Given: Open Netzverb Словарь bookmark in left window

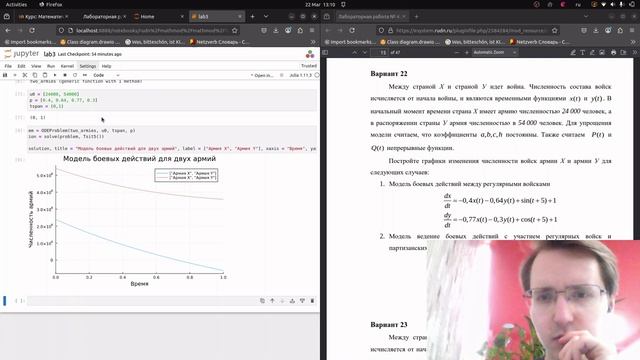Looking at the screenshot, I should pos(219,42).
